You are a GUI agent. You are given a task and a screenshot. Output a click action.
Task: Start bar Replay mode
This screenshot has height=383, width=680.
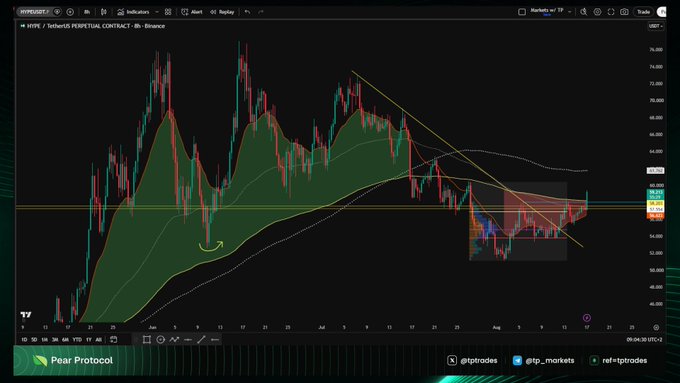point(222,12)
